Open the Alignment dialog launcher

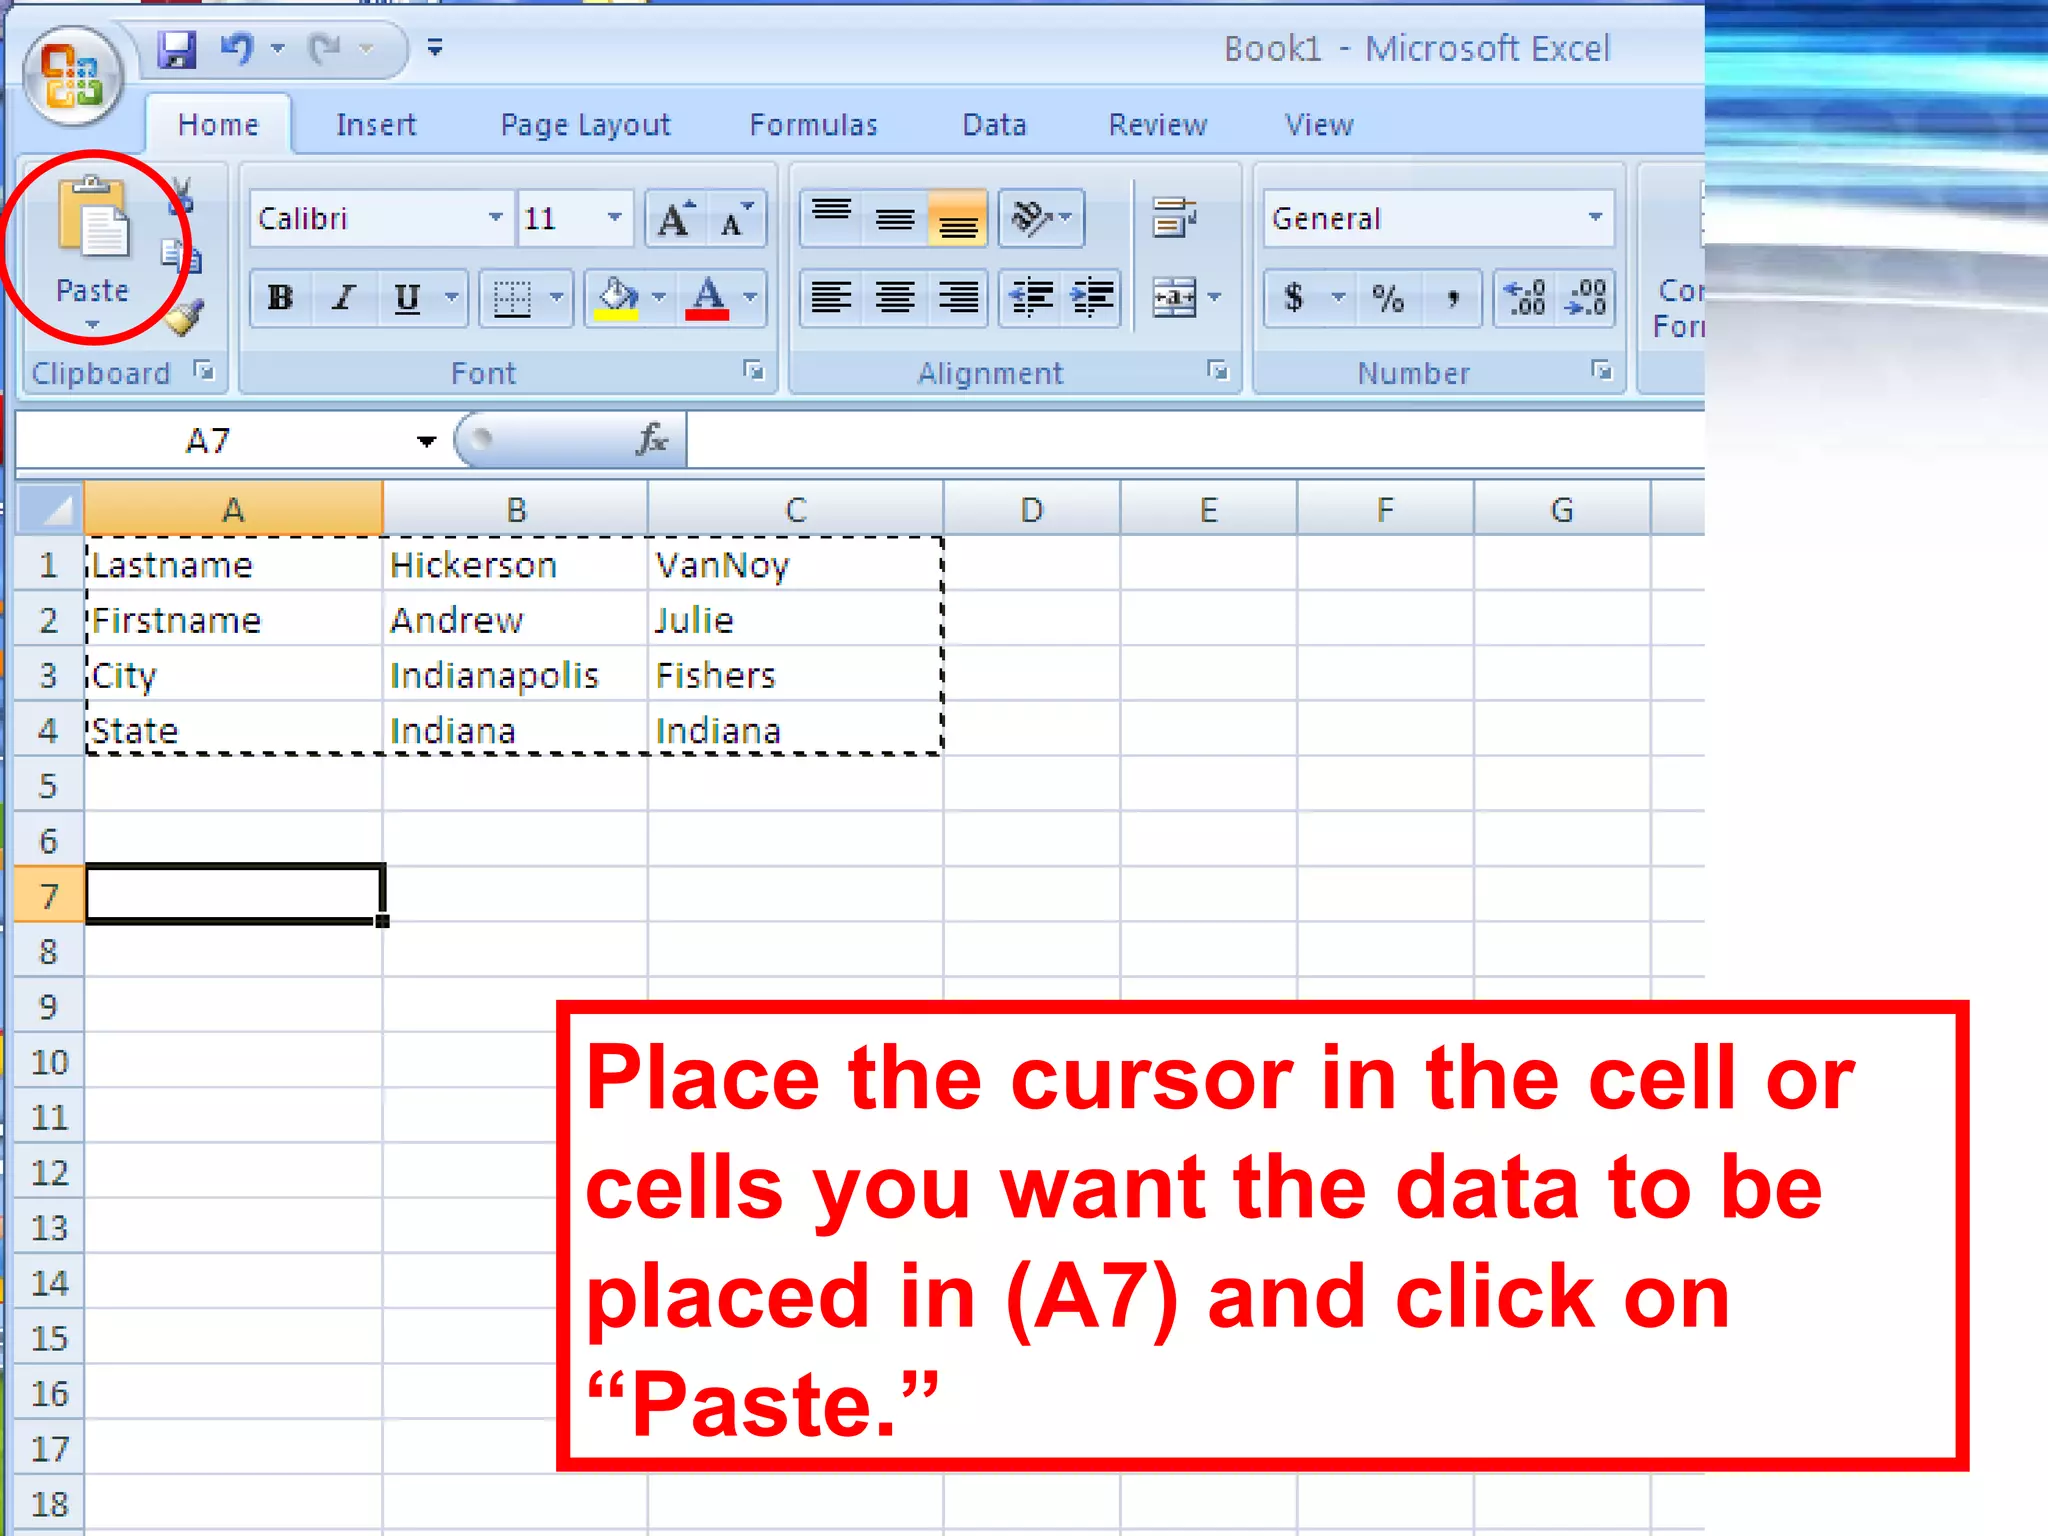tap(1218, 371)
